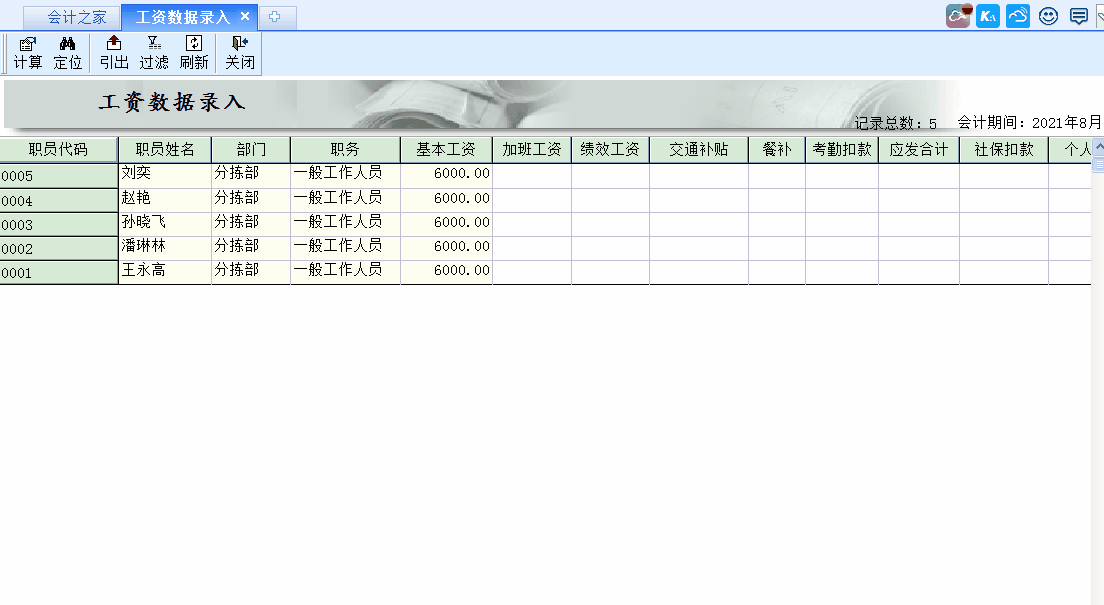Click 绩效工资 cell for 王永高
This screenshot has height=605, width=1104.
(x=610, y=272)
